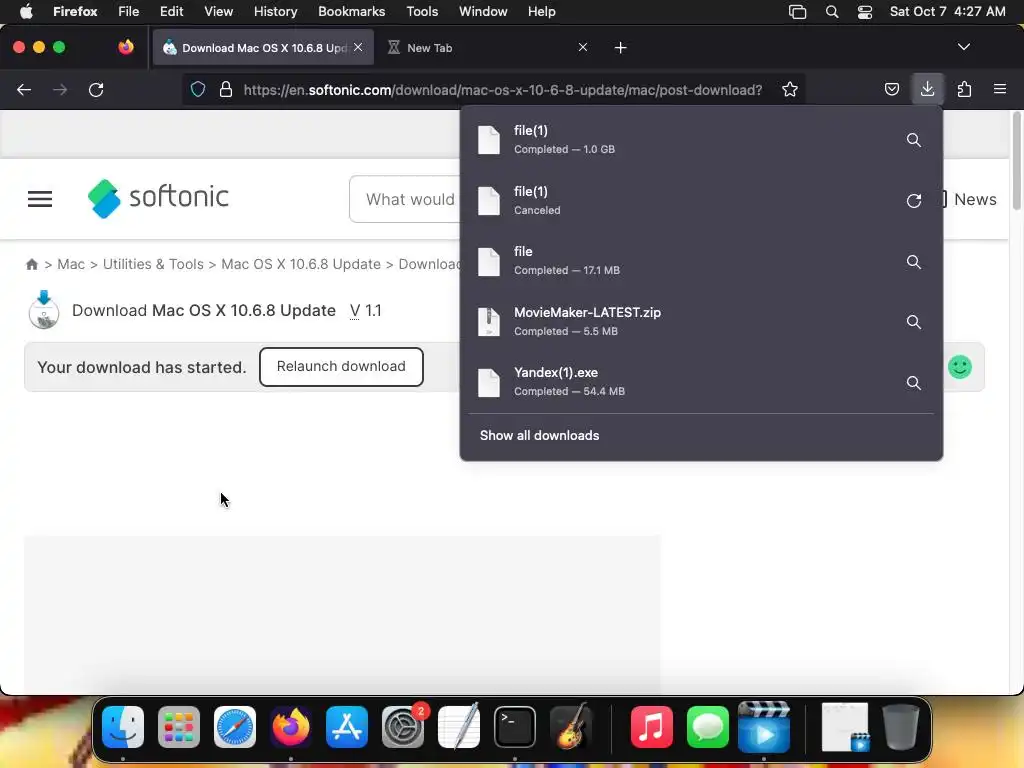Click the Softonic search field
The width and height of the screenshot is (1024, 768).
coord(405,199)
